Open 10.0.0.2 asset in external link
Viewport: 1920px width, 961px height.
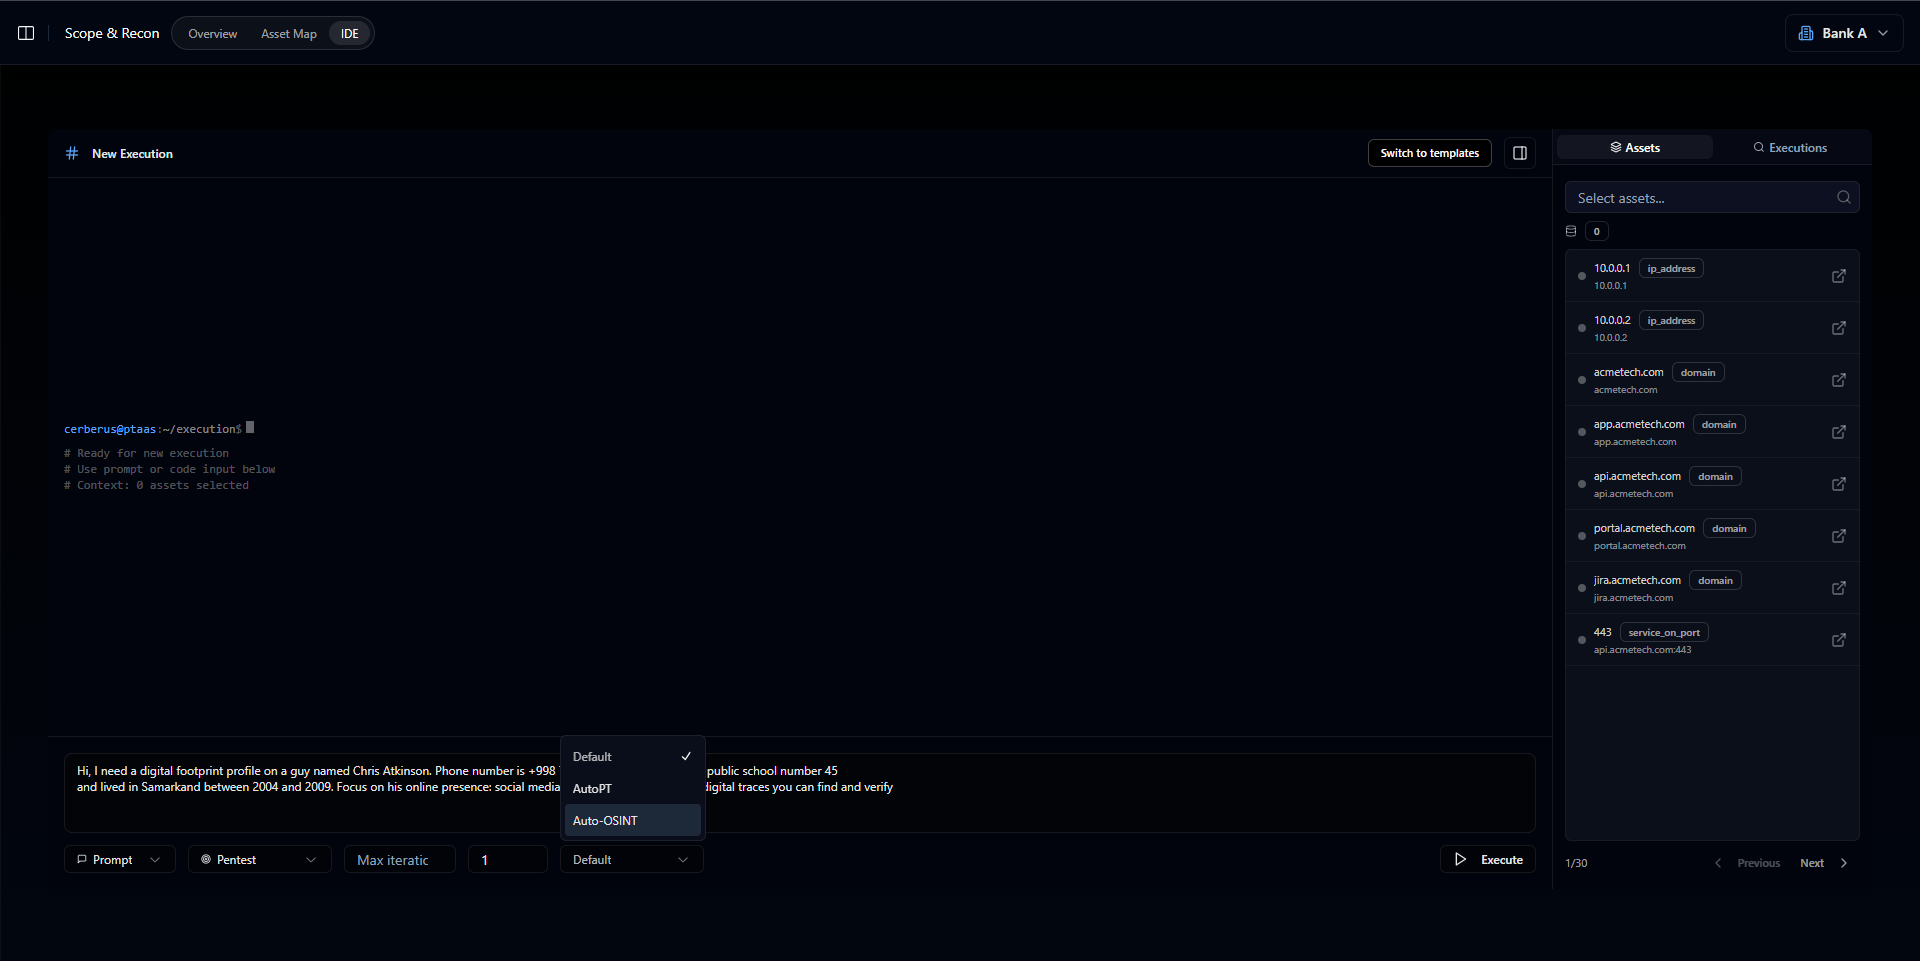pos(1838,328)
